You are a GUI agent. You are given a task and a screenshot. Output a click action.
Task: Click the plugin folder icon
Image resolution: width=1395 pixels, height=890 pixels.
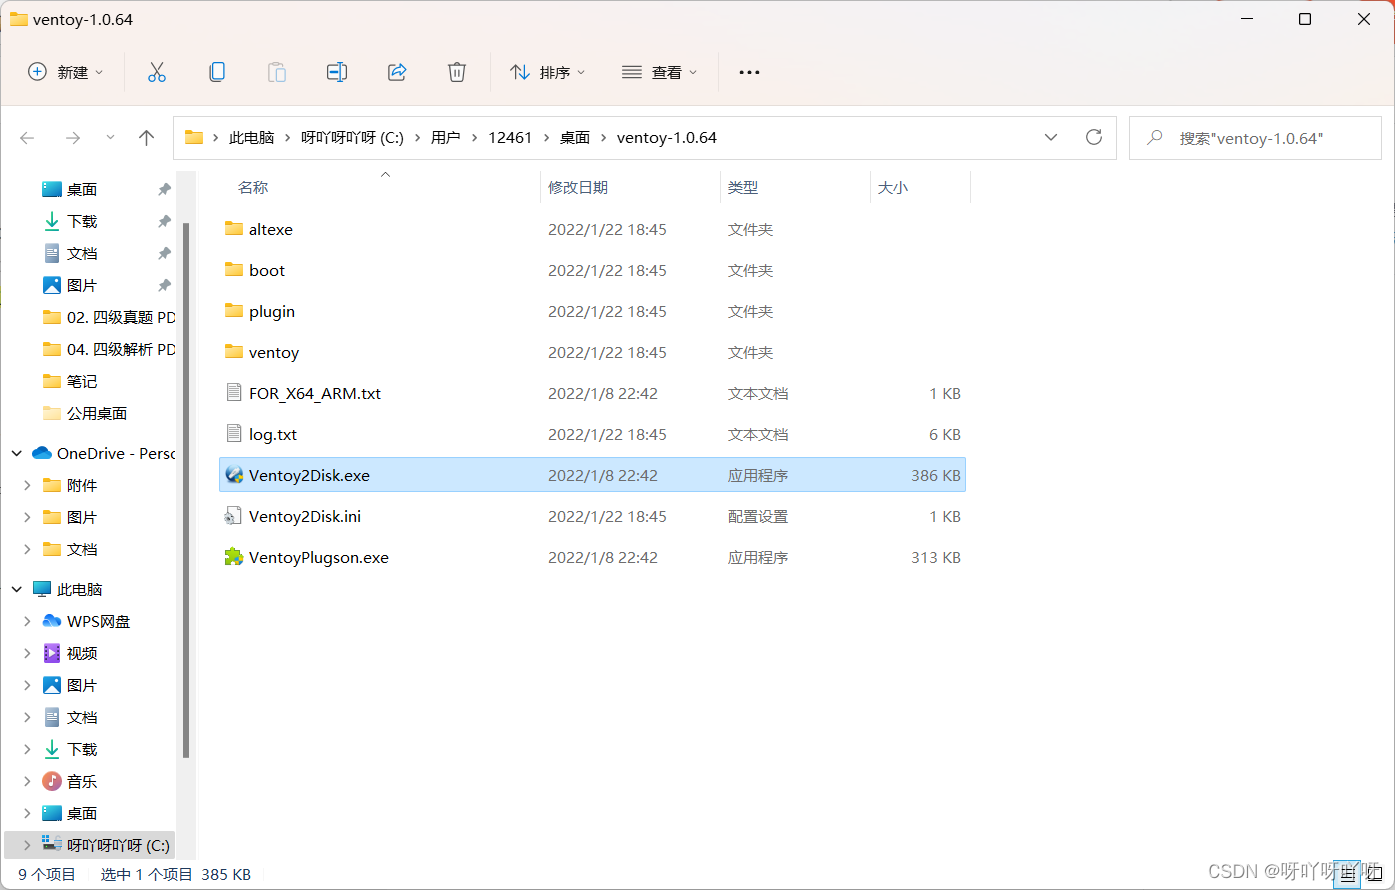(234, 311)
